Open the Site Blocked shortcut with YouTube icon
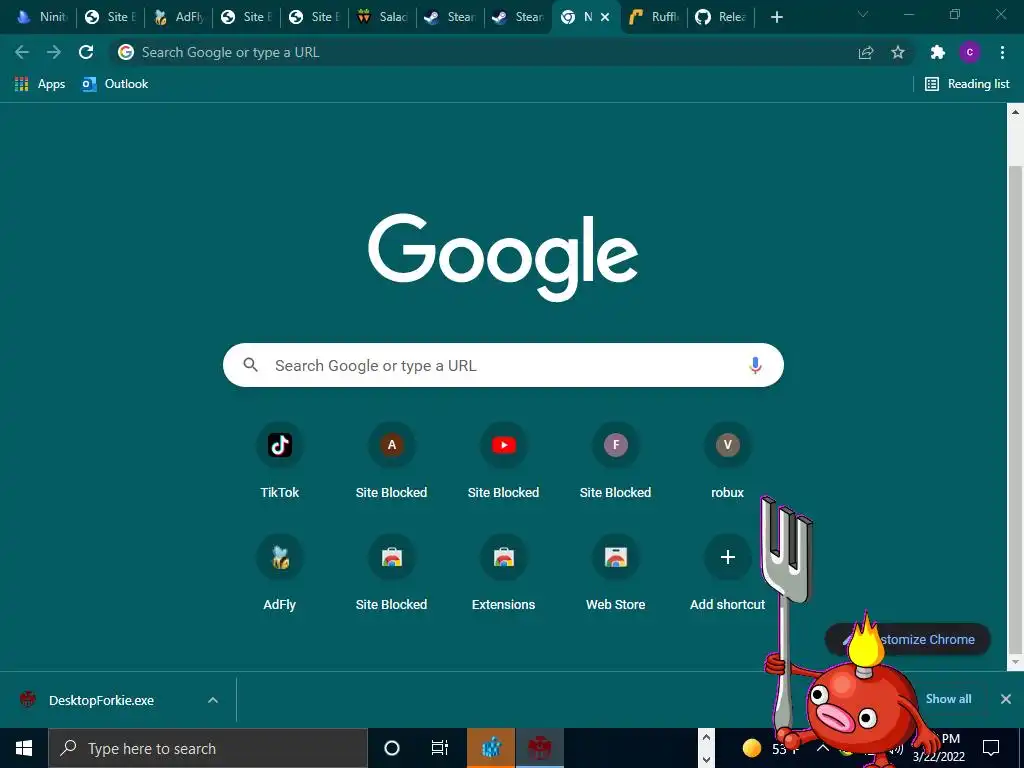The width and height of the screenshot is (1024, 768). click(x=504, y=461)
